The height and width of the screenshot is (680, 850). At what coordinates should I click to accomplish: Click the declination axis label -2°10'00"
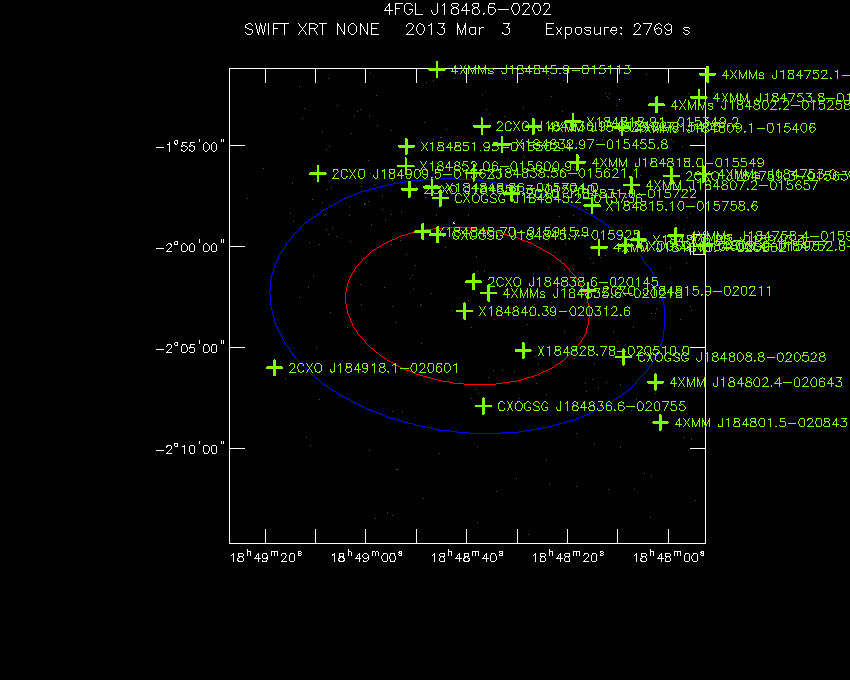(x=190, y=449)
